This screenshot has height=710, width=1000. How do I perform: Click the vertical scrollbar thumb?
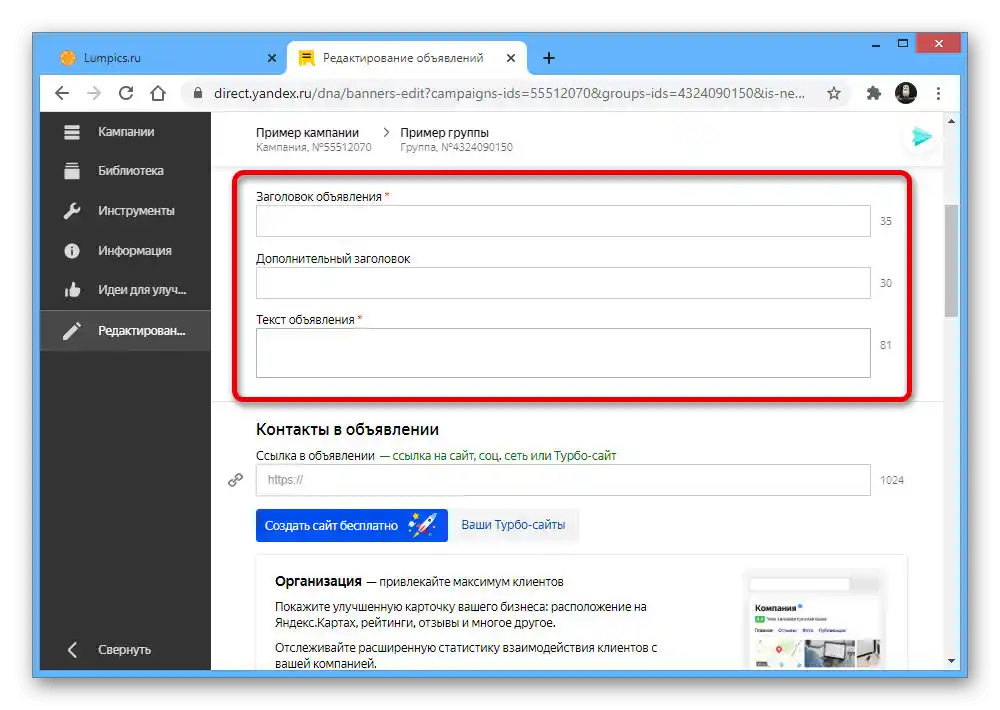[952, 260]
